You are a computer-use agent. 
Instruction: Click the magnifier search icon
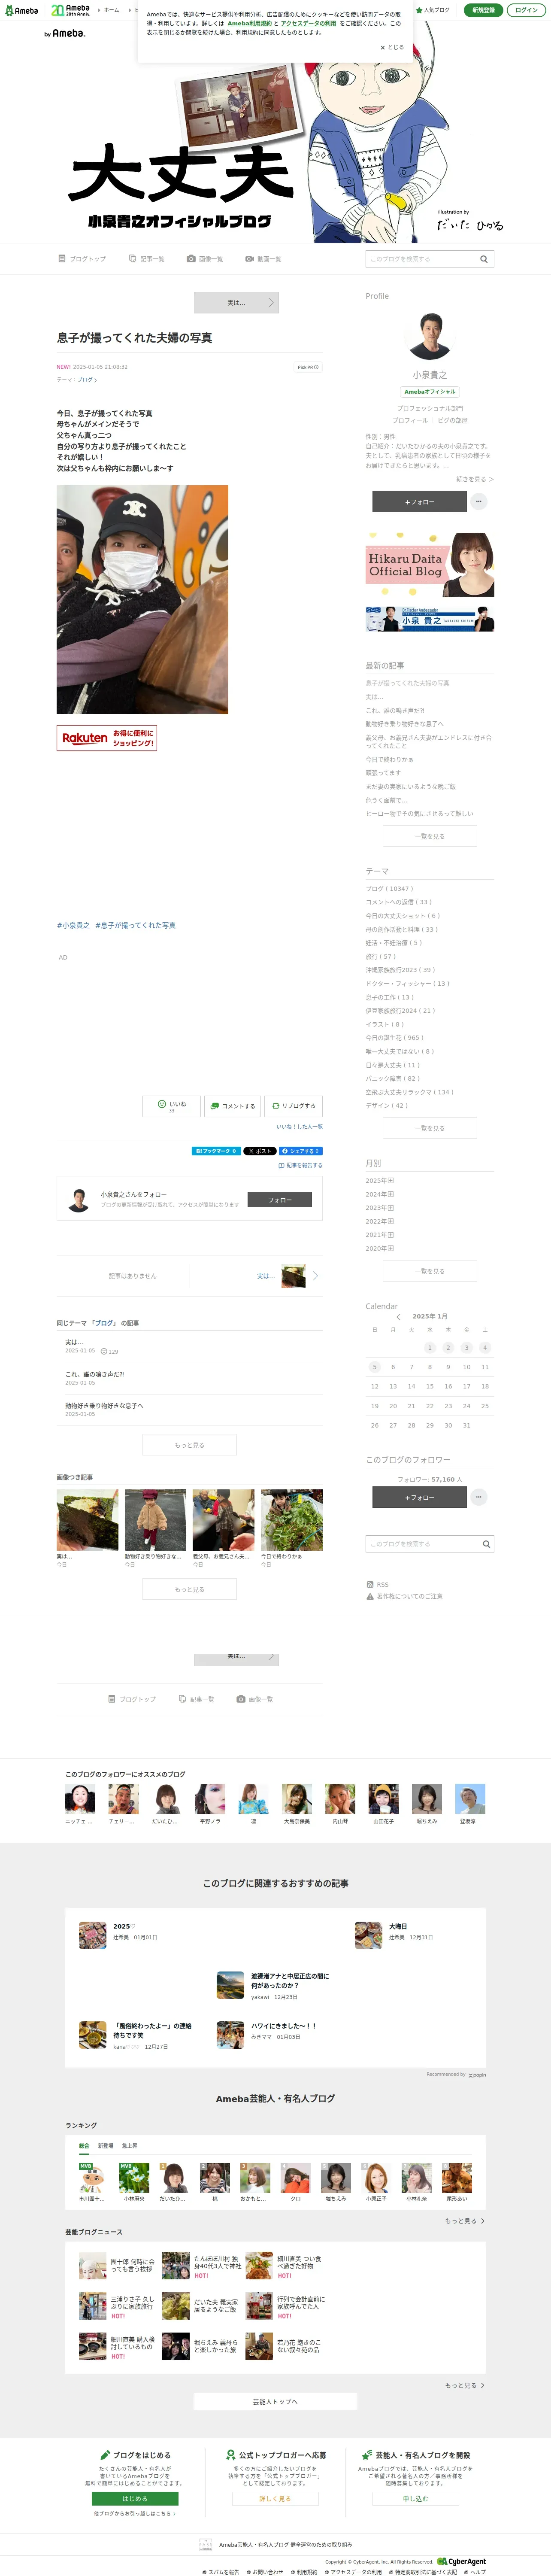click(484, 259)
